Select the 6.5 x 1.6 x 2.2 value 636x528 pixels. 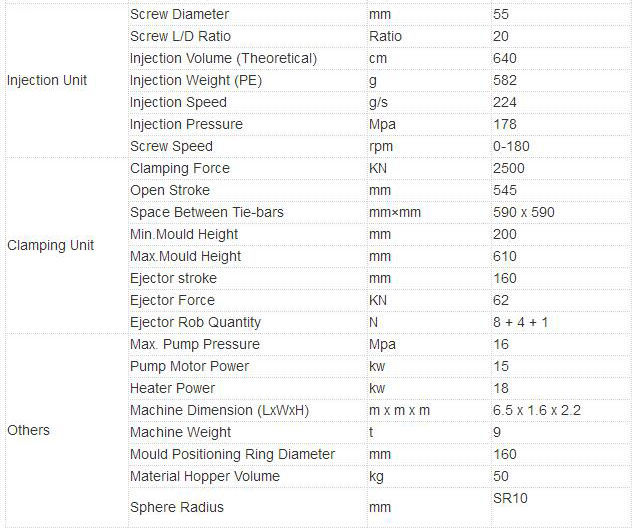coord(537,410)
